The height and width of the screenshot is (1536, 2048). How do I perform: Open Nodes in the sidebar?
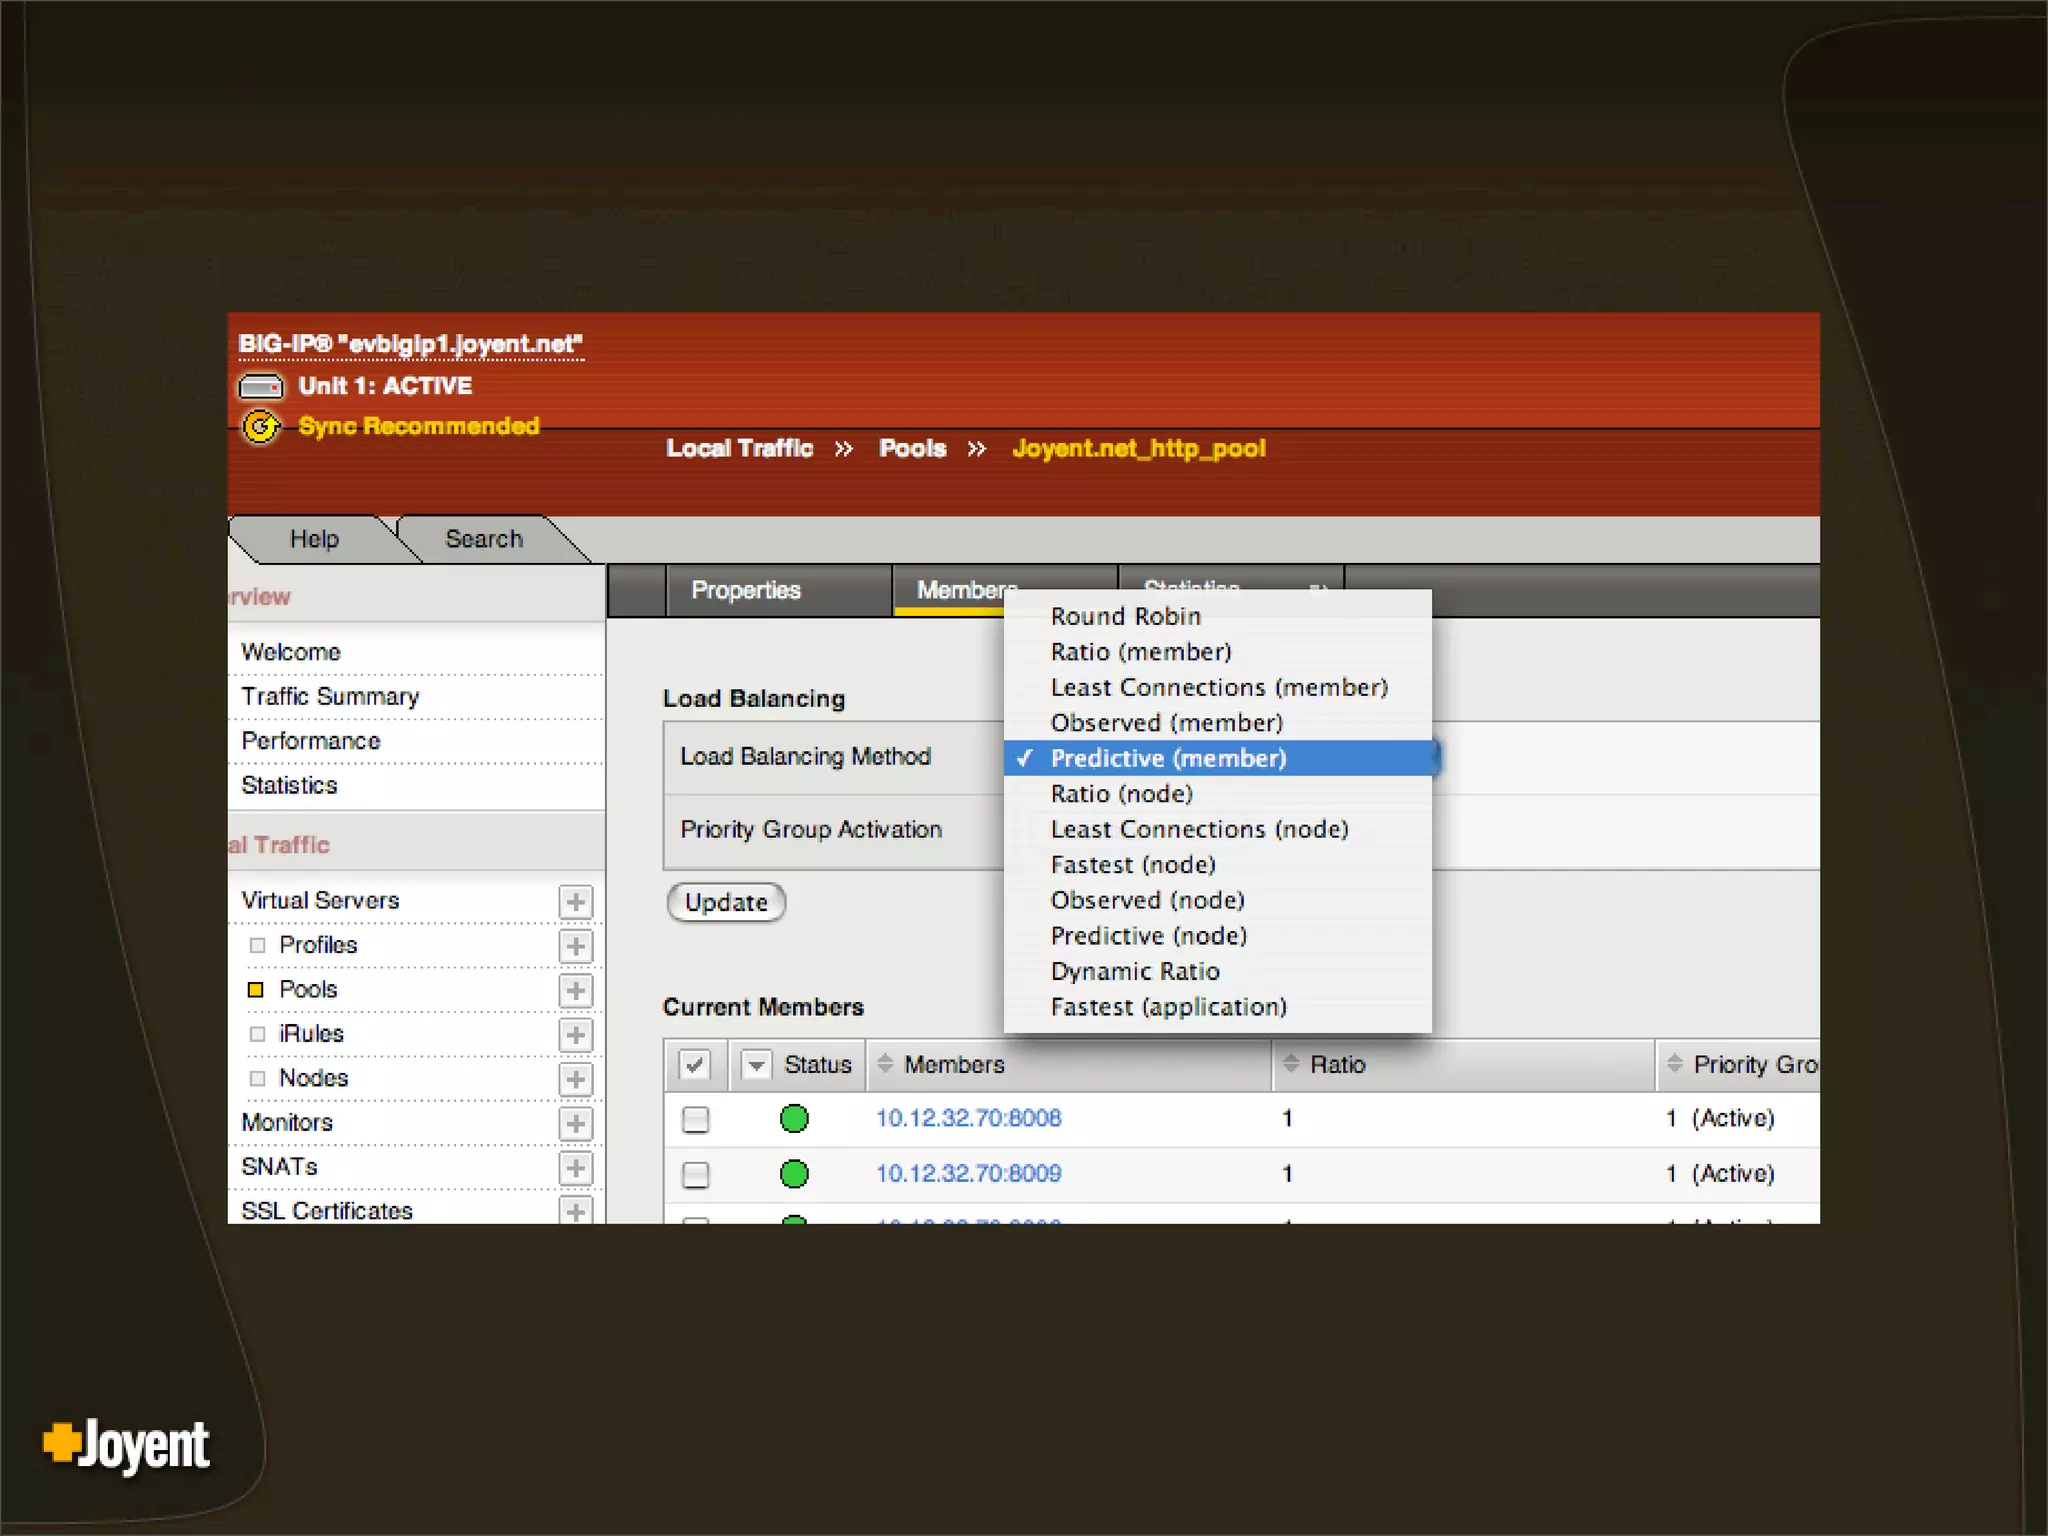point(314,1078)
